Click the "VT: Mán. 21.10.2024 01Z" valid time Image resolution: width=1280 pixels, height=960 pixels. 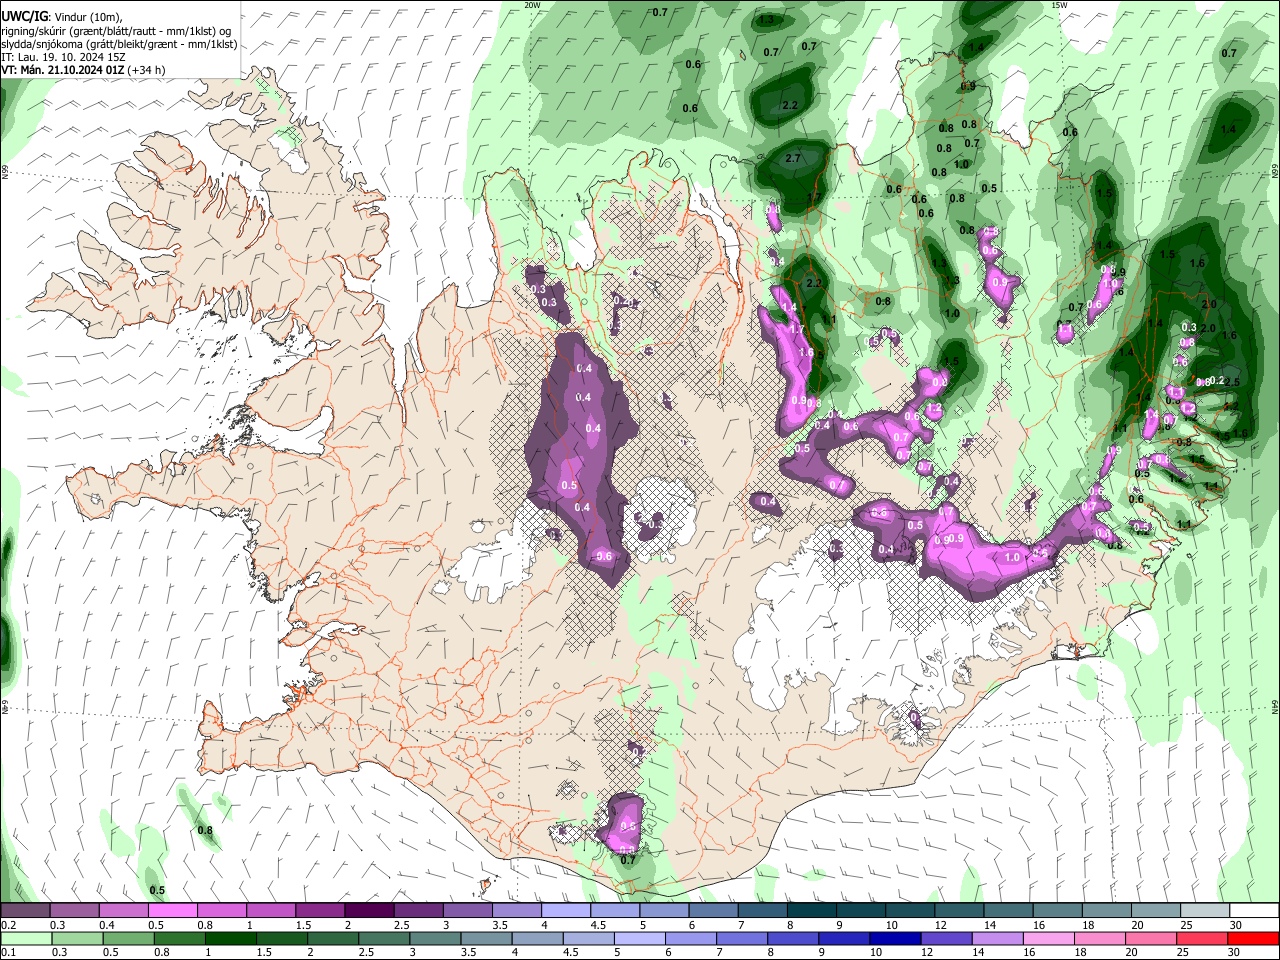(63, 70)
